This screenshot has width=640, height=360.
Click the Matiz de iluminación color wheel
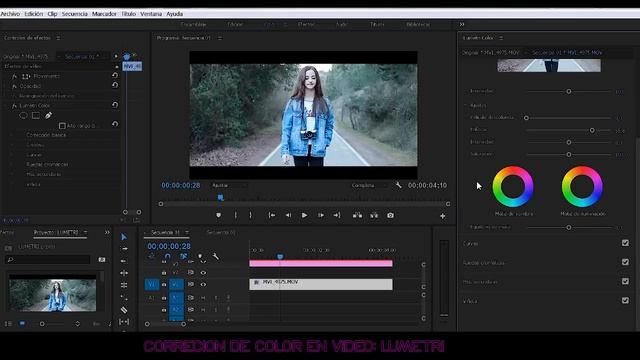(x=582, y=187)
